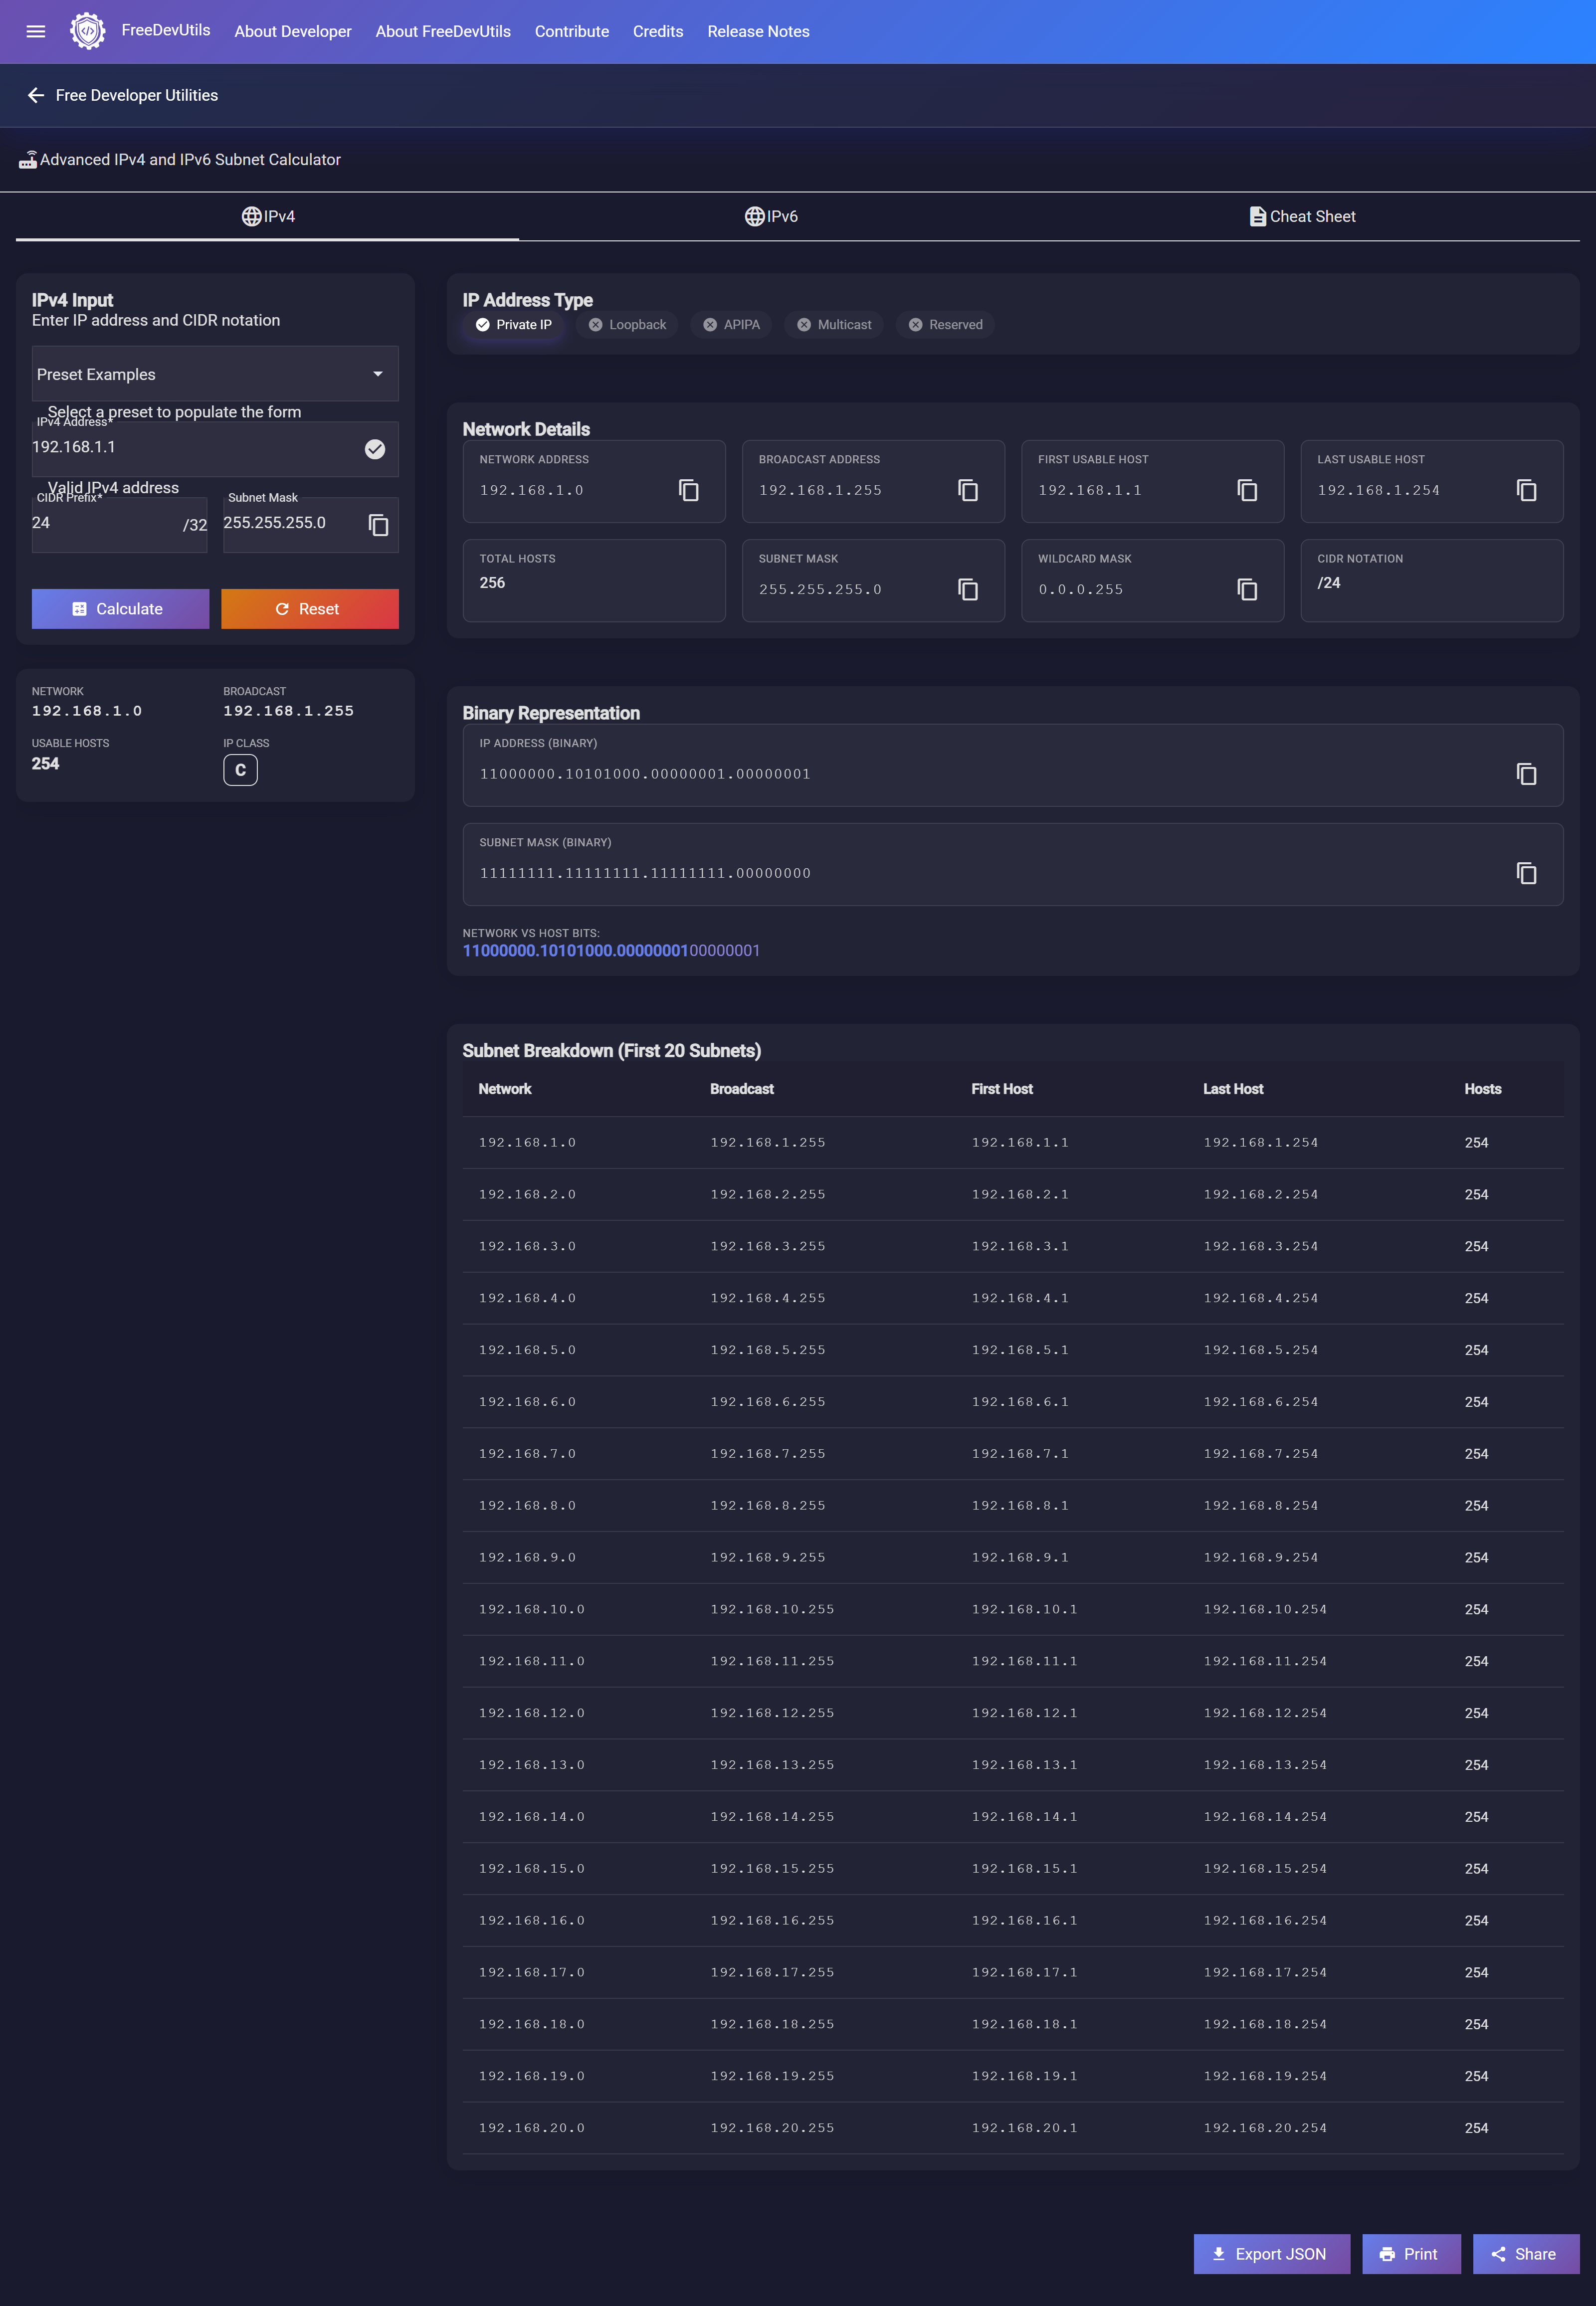Toggle the Private IP chip
The image size is (1596, 2306).
[513, 325]
